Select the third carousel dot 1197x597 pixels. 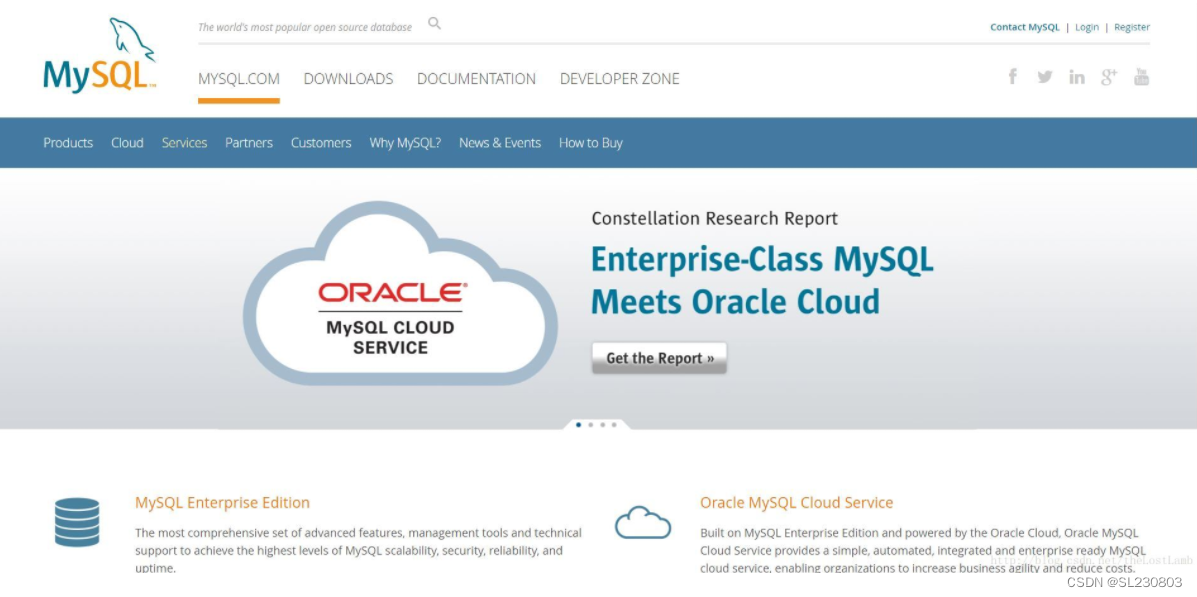click(602, 424)
